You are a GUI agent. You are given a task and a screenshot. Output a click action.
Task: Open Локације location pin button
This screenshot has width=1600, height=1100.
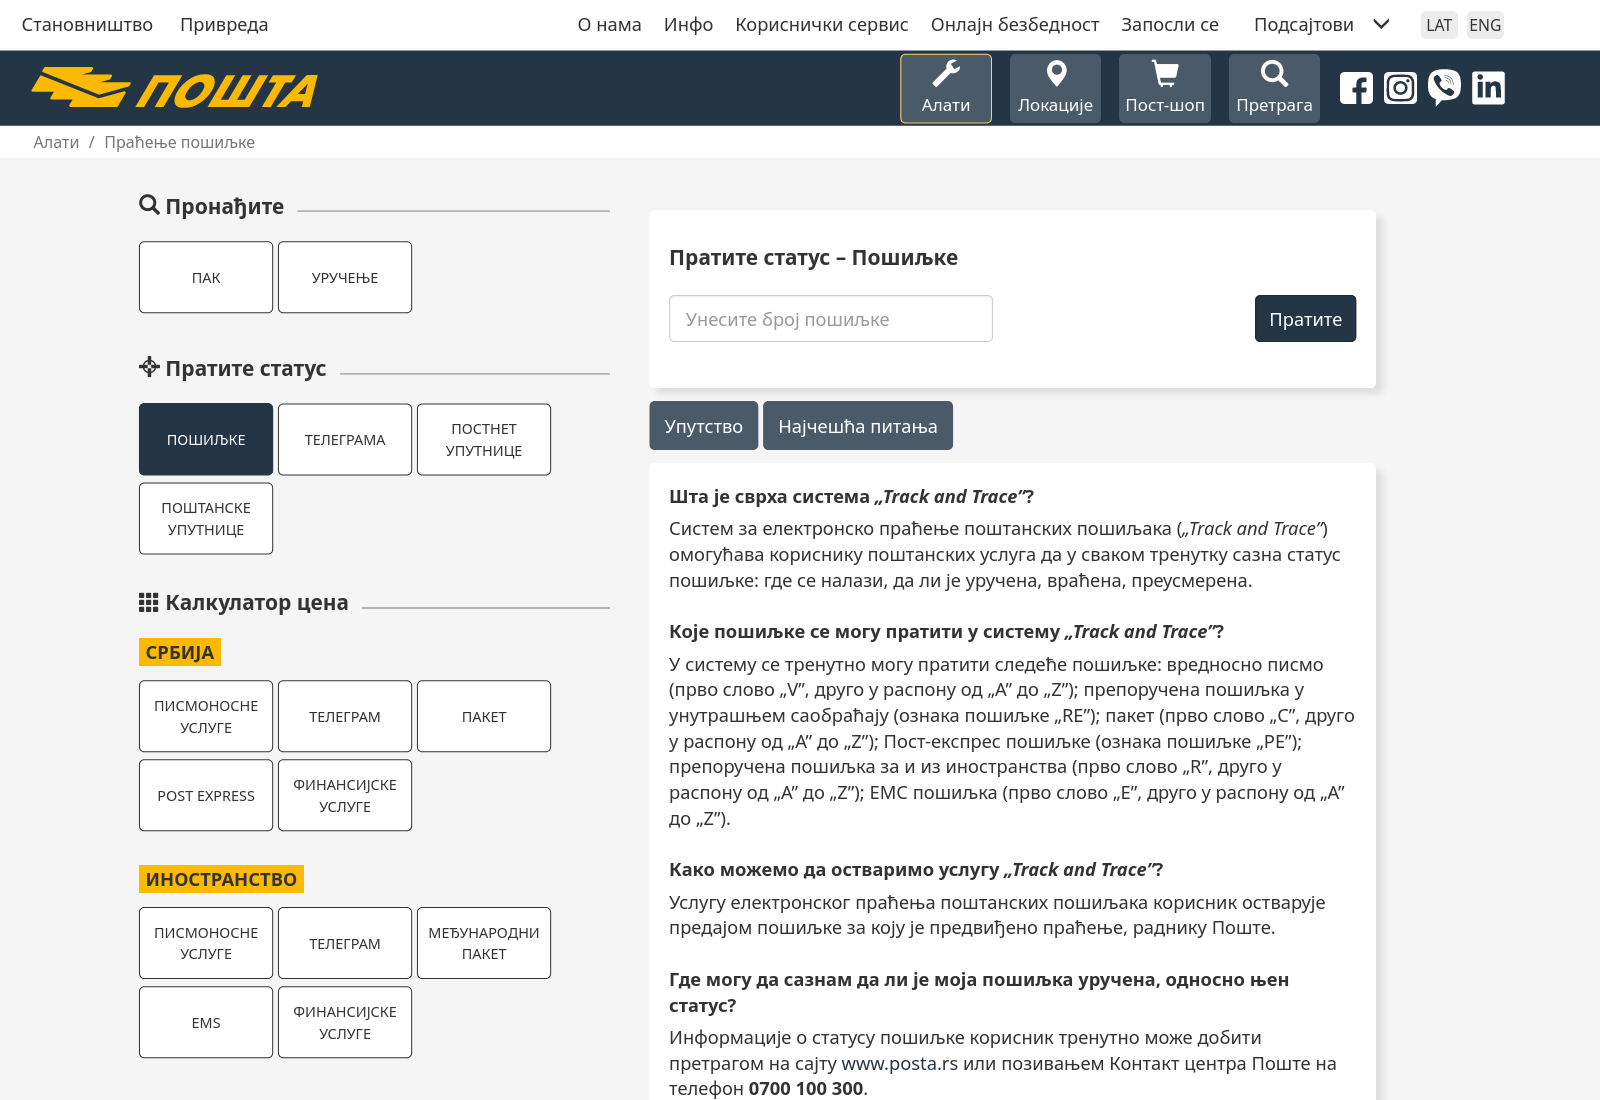coord(1055,89)
